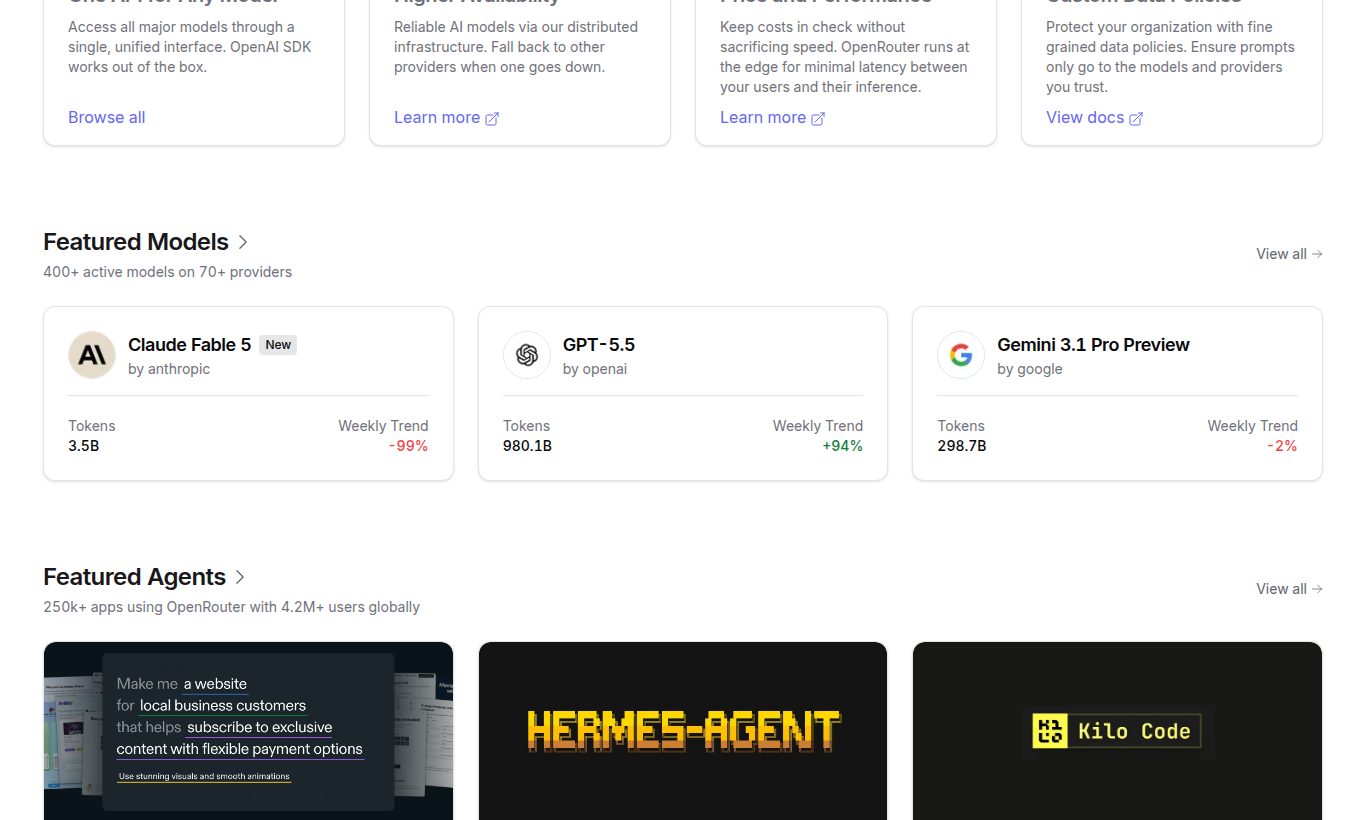Click '400+ active models on 70+ providers' text
The width and height of the screenshot is (1366, 820).
click(167, 272)
